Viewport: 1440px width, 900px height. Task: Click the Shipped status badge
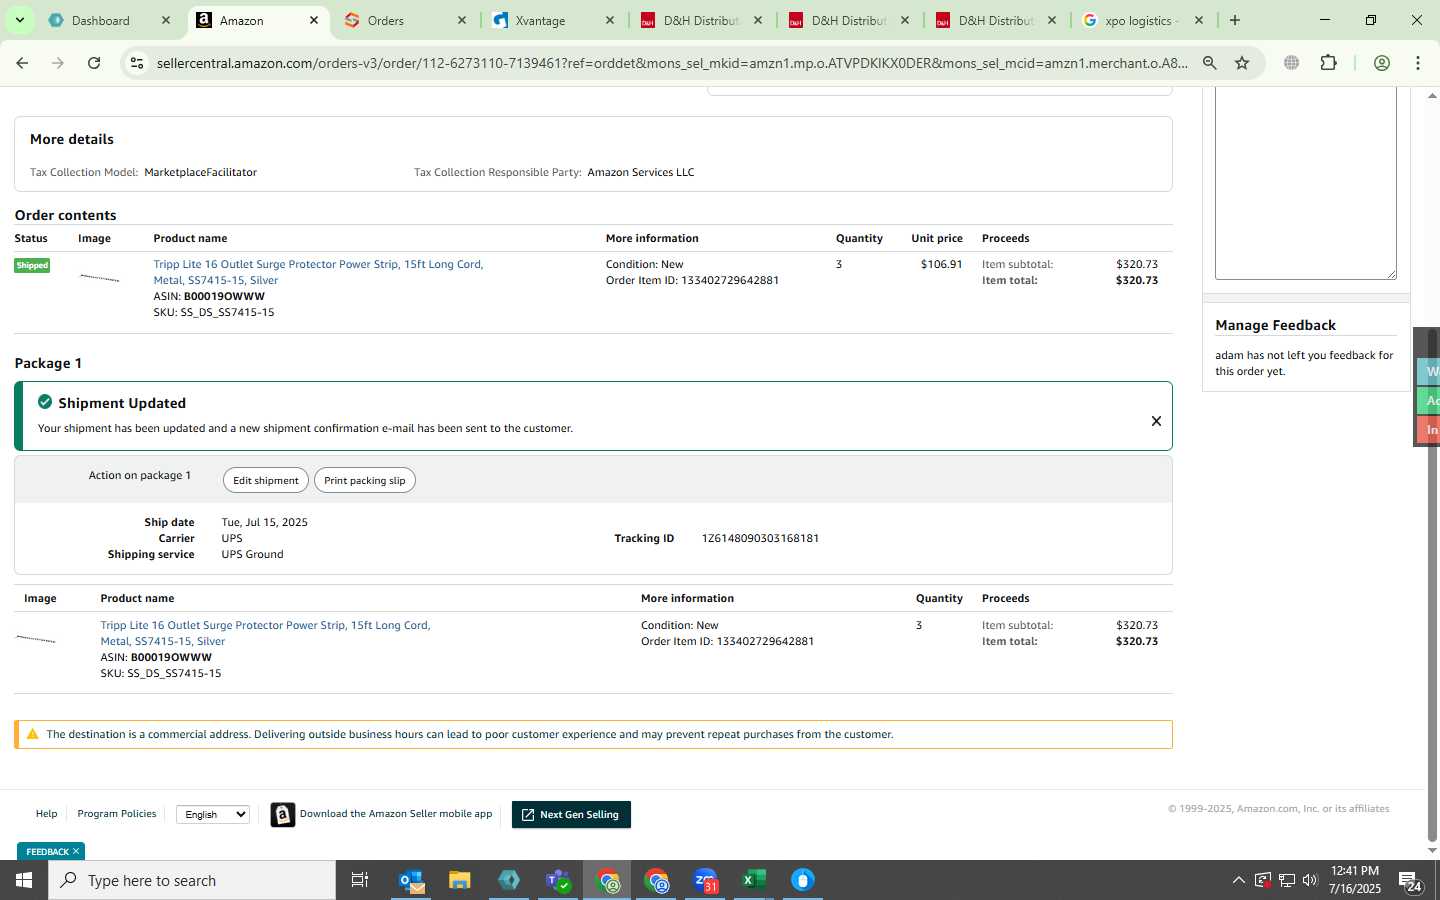pyautogui.click(x=32, y=265)
